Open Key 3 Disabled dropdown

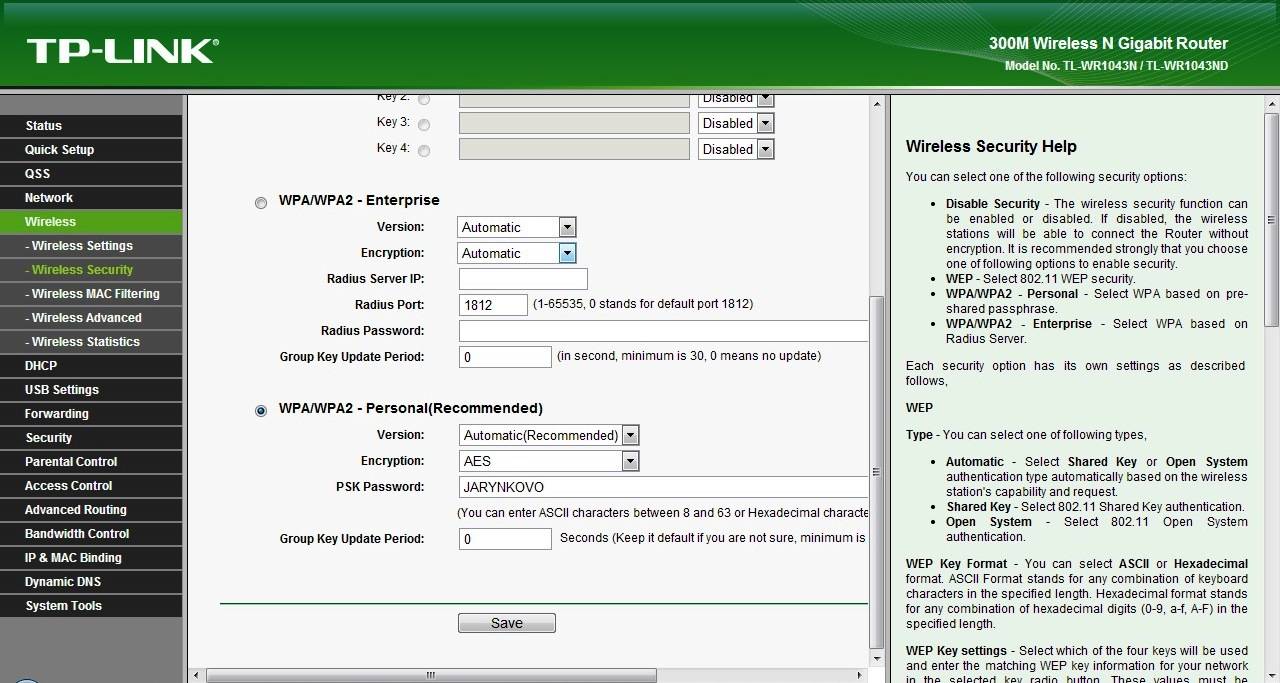737,123
